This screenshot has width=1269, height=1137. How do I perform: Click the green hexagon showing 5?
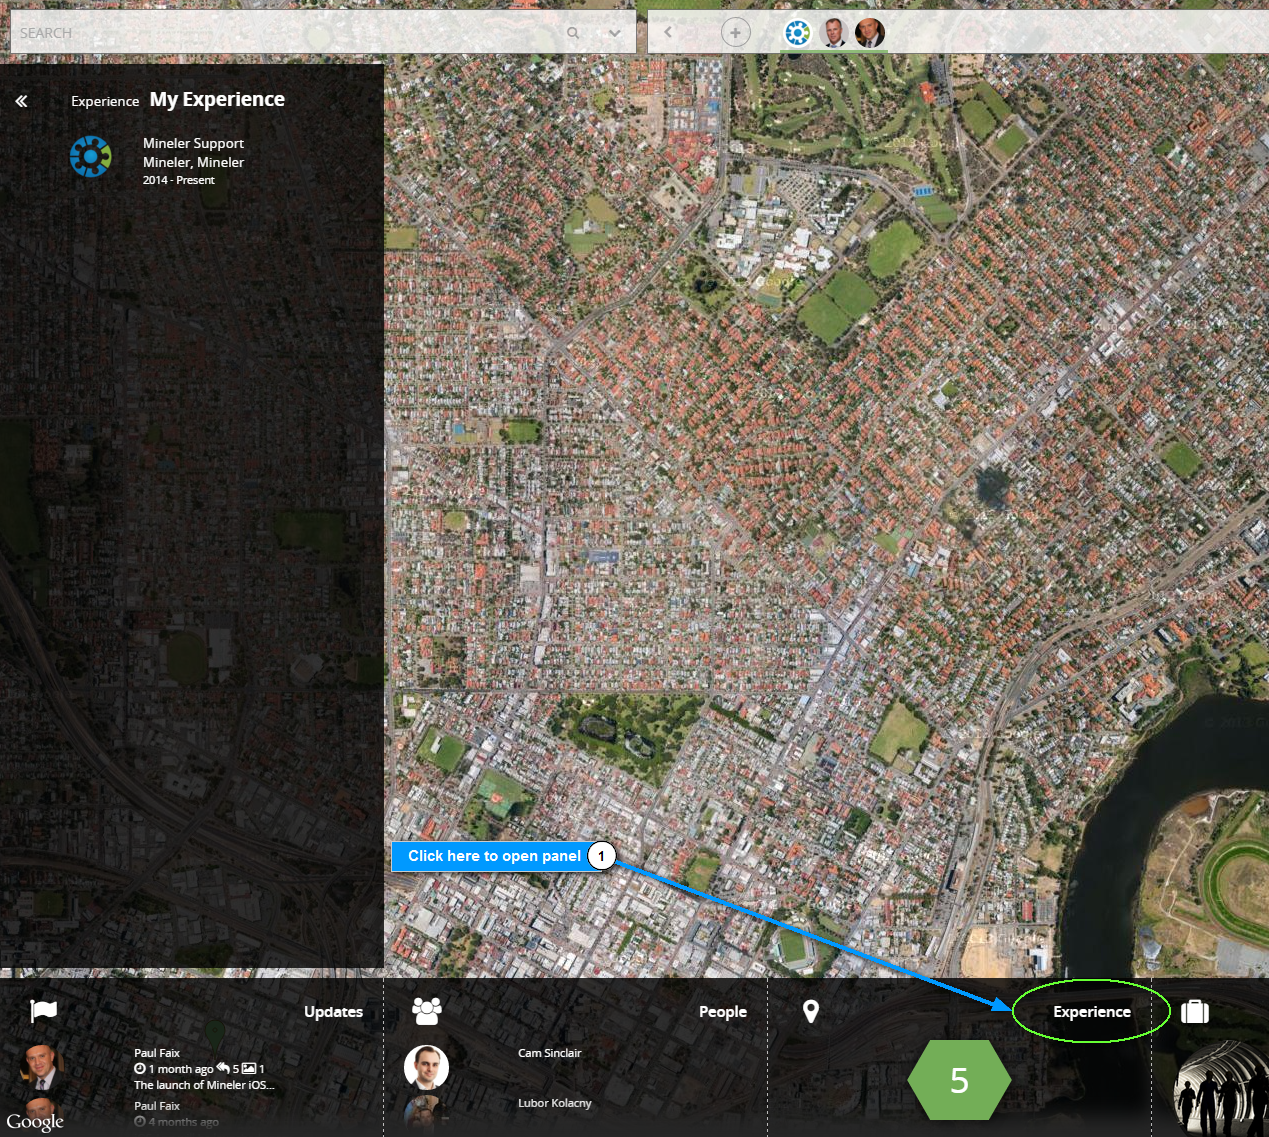point(959,1080)
